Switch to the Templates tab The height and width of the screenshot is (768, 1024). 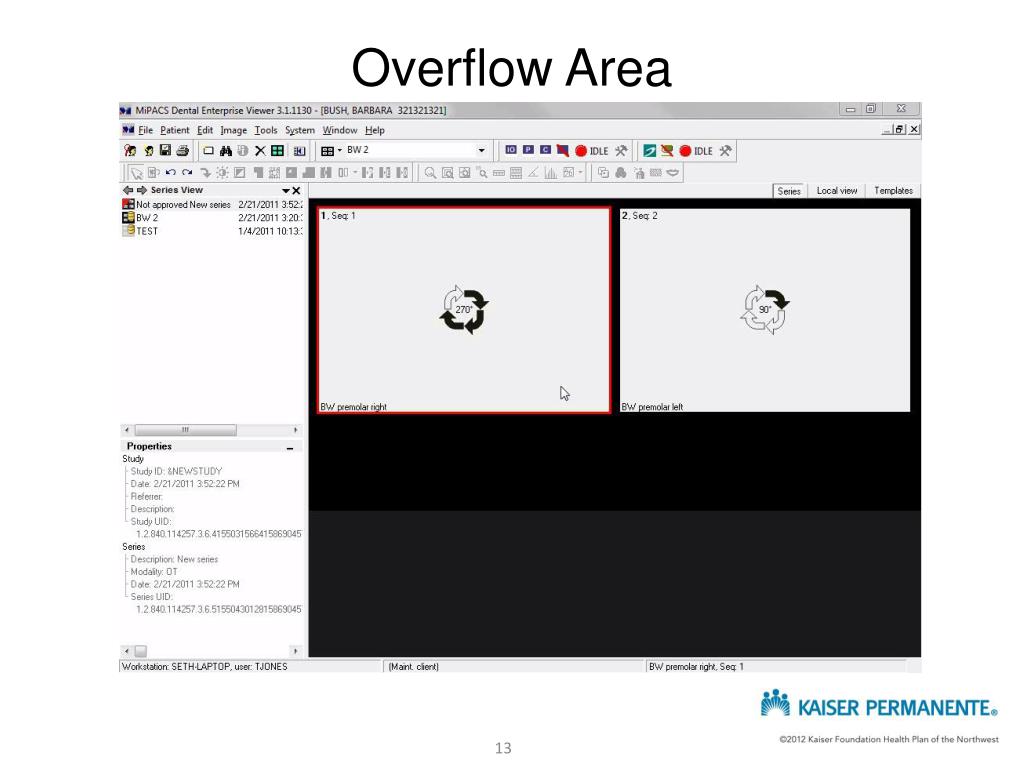(x=893, y=191)
